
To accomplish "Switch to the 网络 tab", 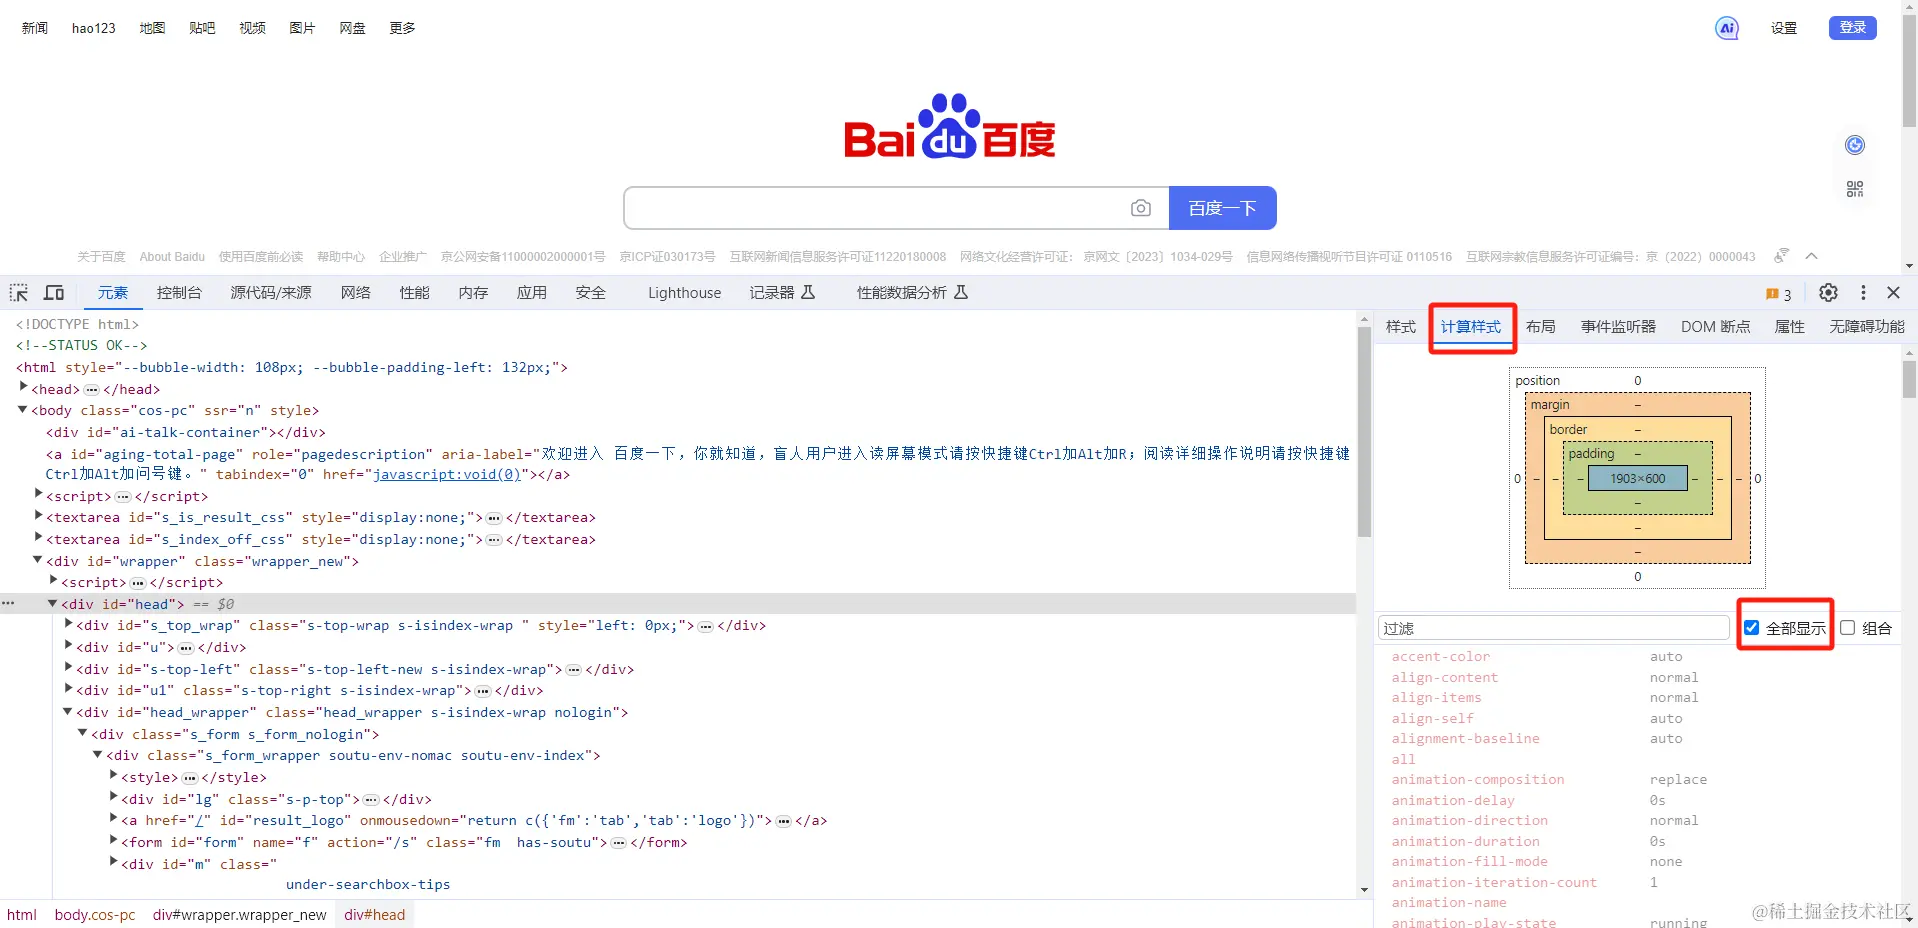I will tap(355, 293).
